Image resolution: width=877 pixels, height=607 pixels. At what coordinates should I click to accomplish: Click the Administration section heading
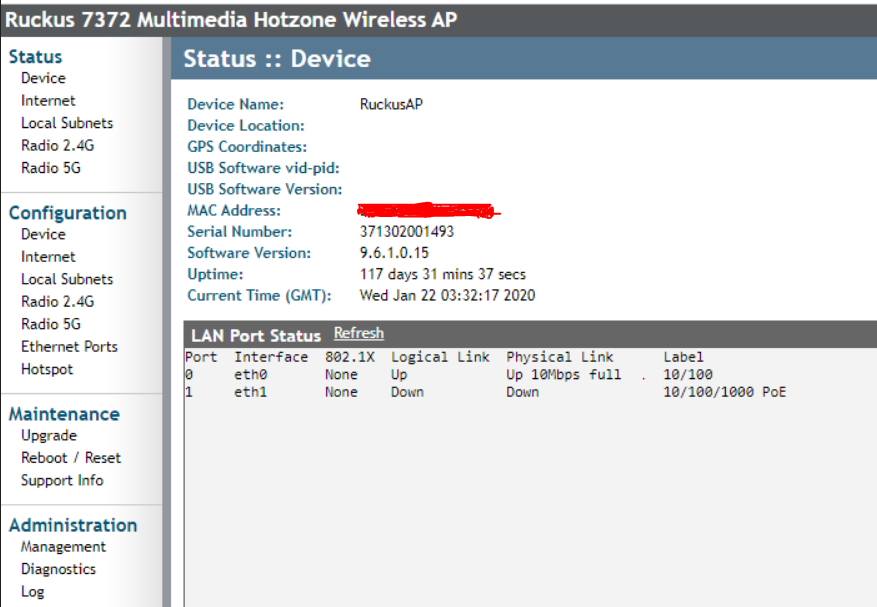73,525
